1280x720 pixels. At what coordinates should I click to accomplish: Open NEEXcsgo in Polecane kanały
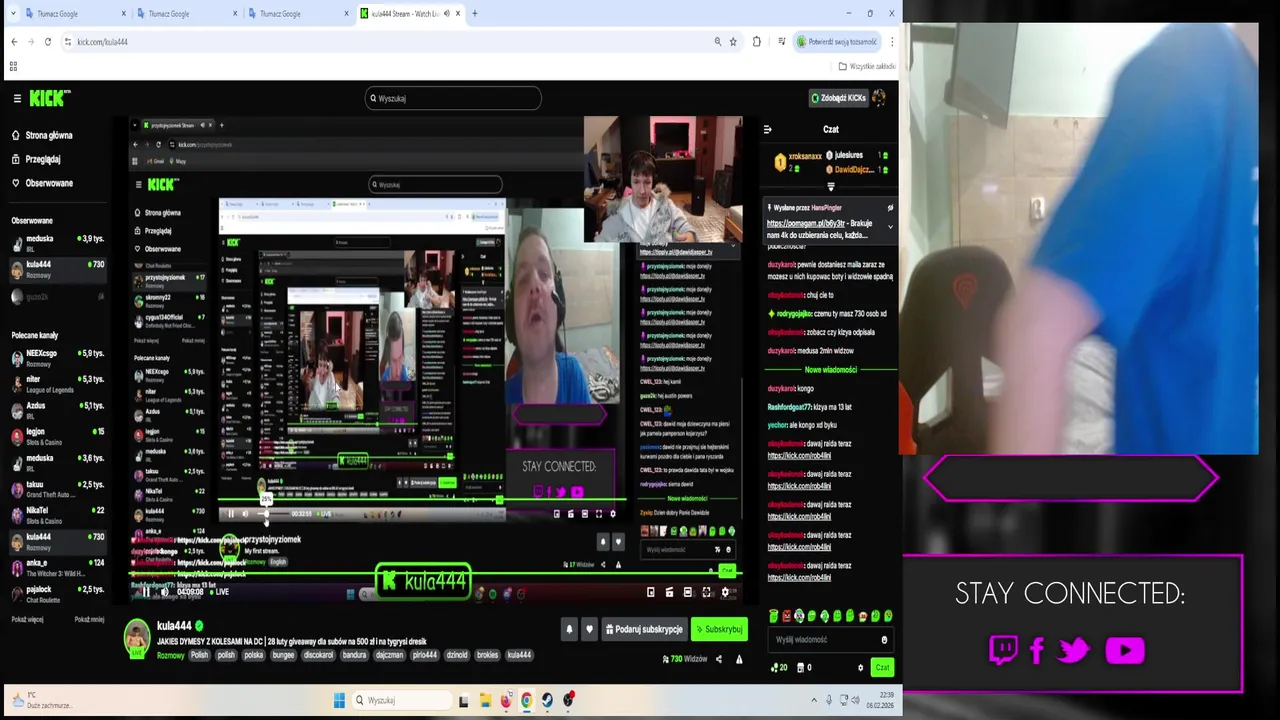[x=58, y=358]
